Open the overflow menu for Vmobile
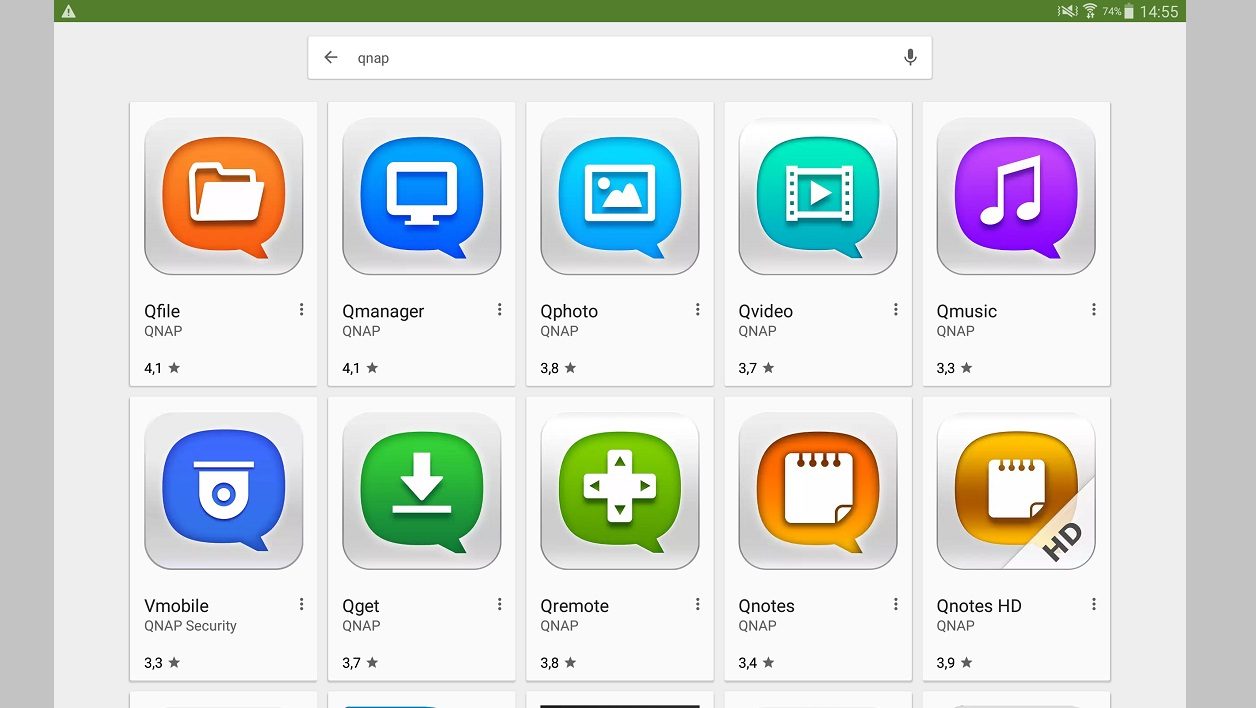Screen dimensions: 1256x708 coord(301,604)
